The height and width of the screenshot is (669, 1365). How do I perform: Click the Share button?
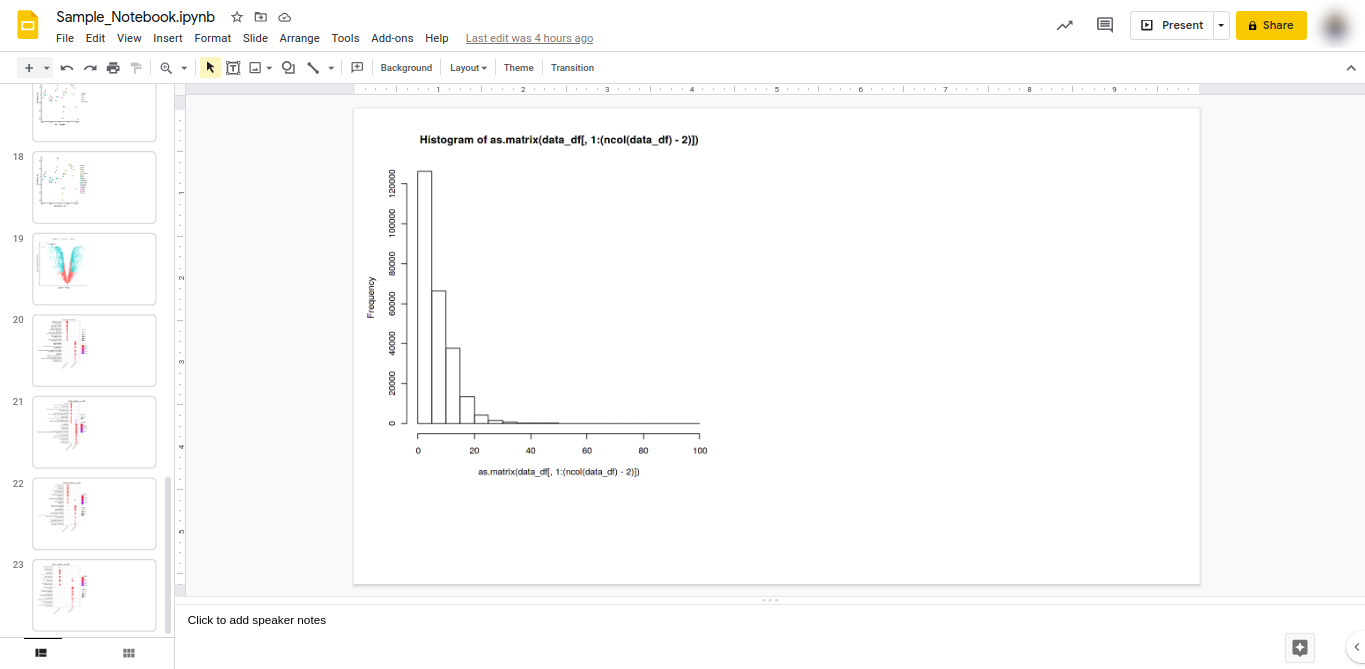click(x=1270, y=25)
